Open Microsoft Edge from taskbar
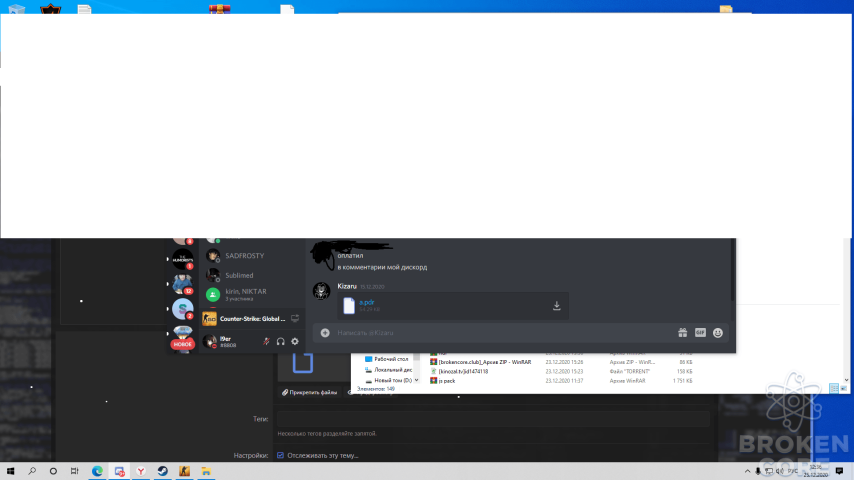The width and height of the screenshot is (854, 480). coord(97,471)
